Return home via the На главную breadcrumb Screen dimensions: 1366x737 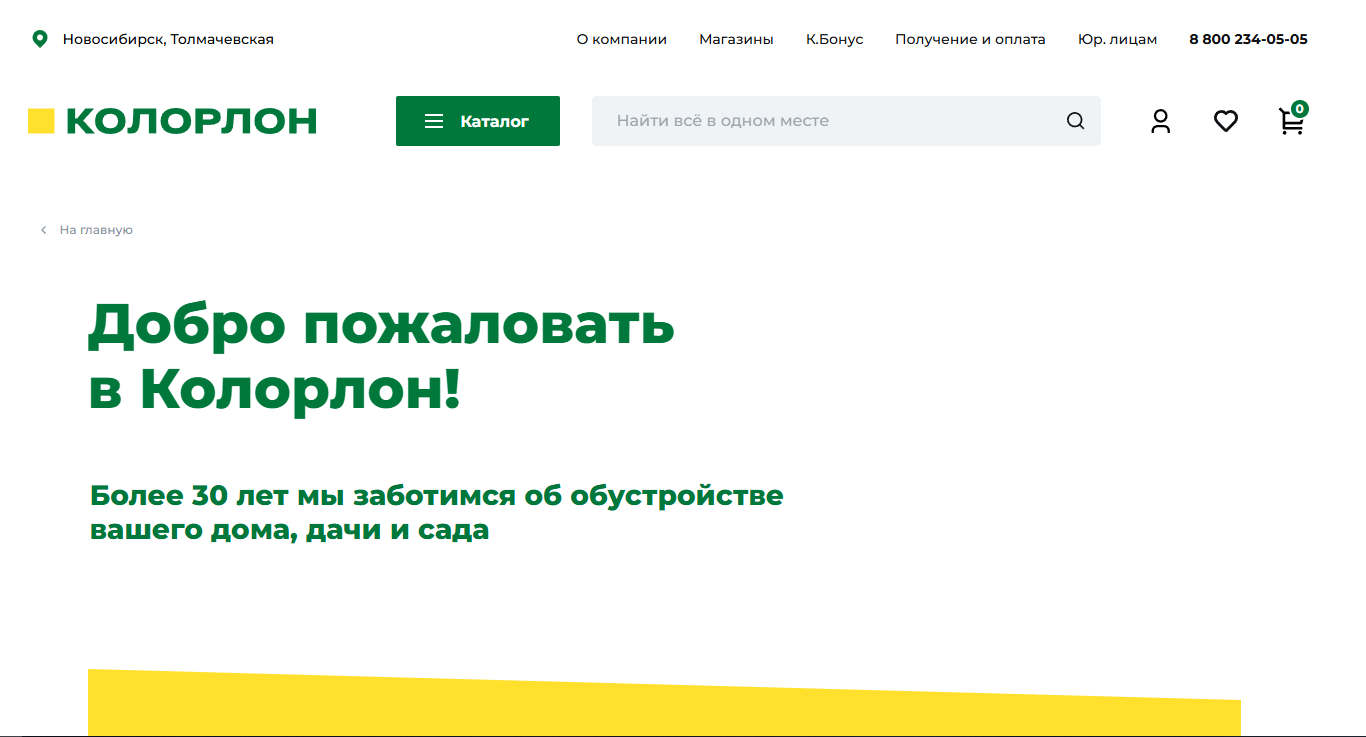96,229
